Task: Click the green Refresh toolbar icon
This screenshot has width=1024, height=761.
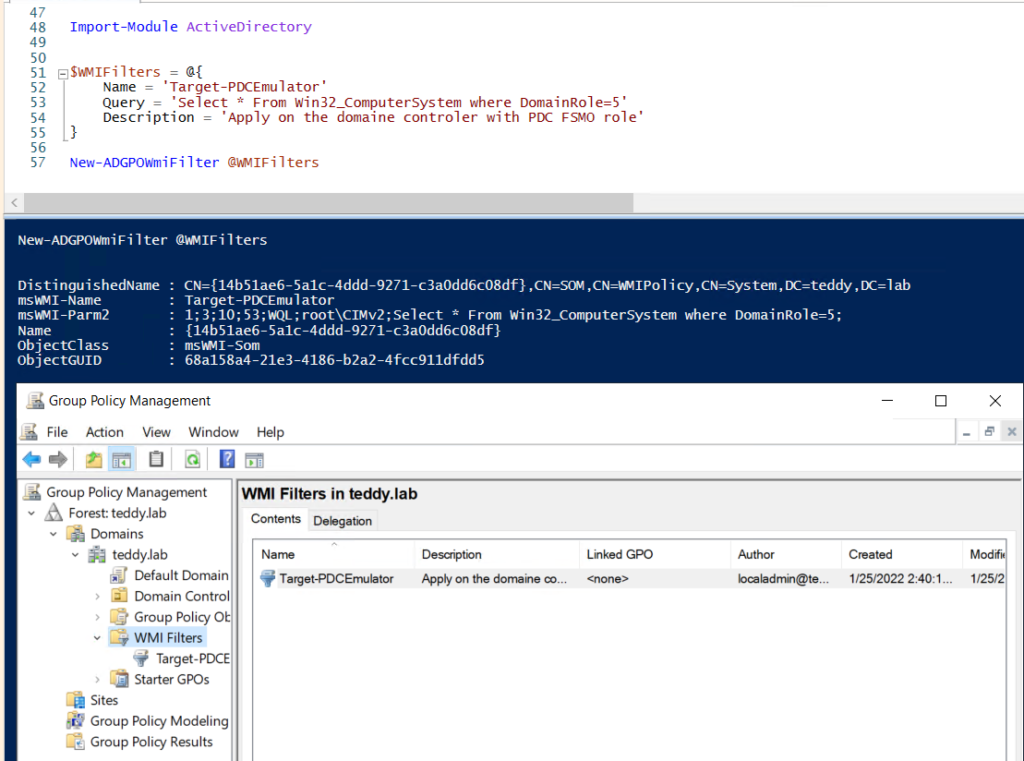Action: (192, 460)
